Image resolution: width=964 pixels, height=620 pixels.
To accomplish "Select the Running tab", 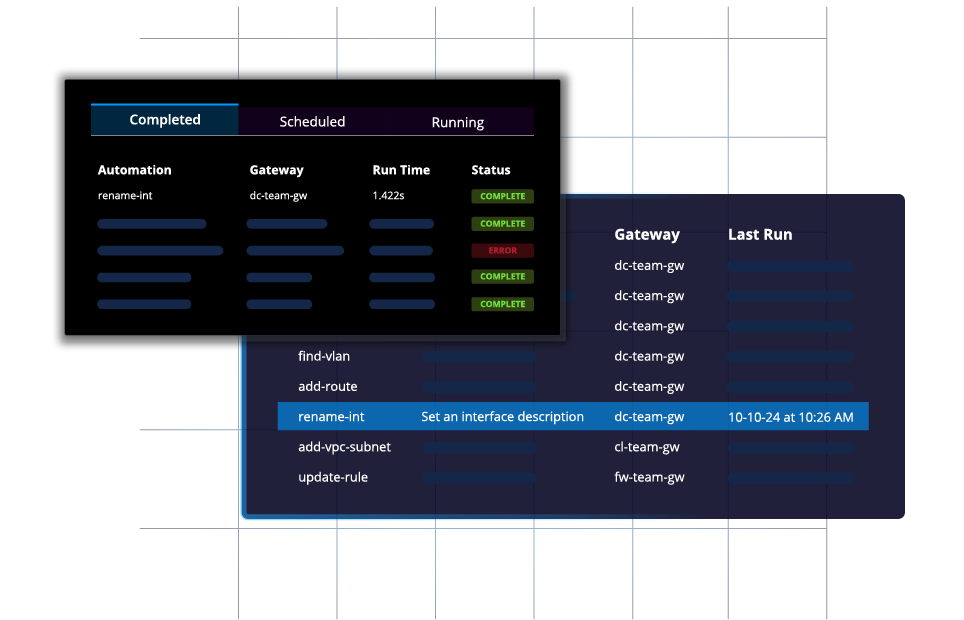I will pos(457,123).
